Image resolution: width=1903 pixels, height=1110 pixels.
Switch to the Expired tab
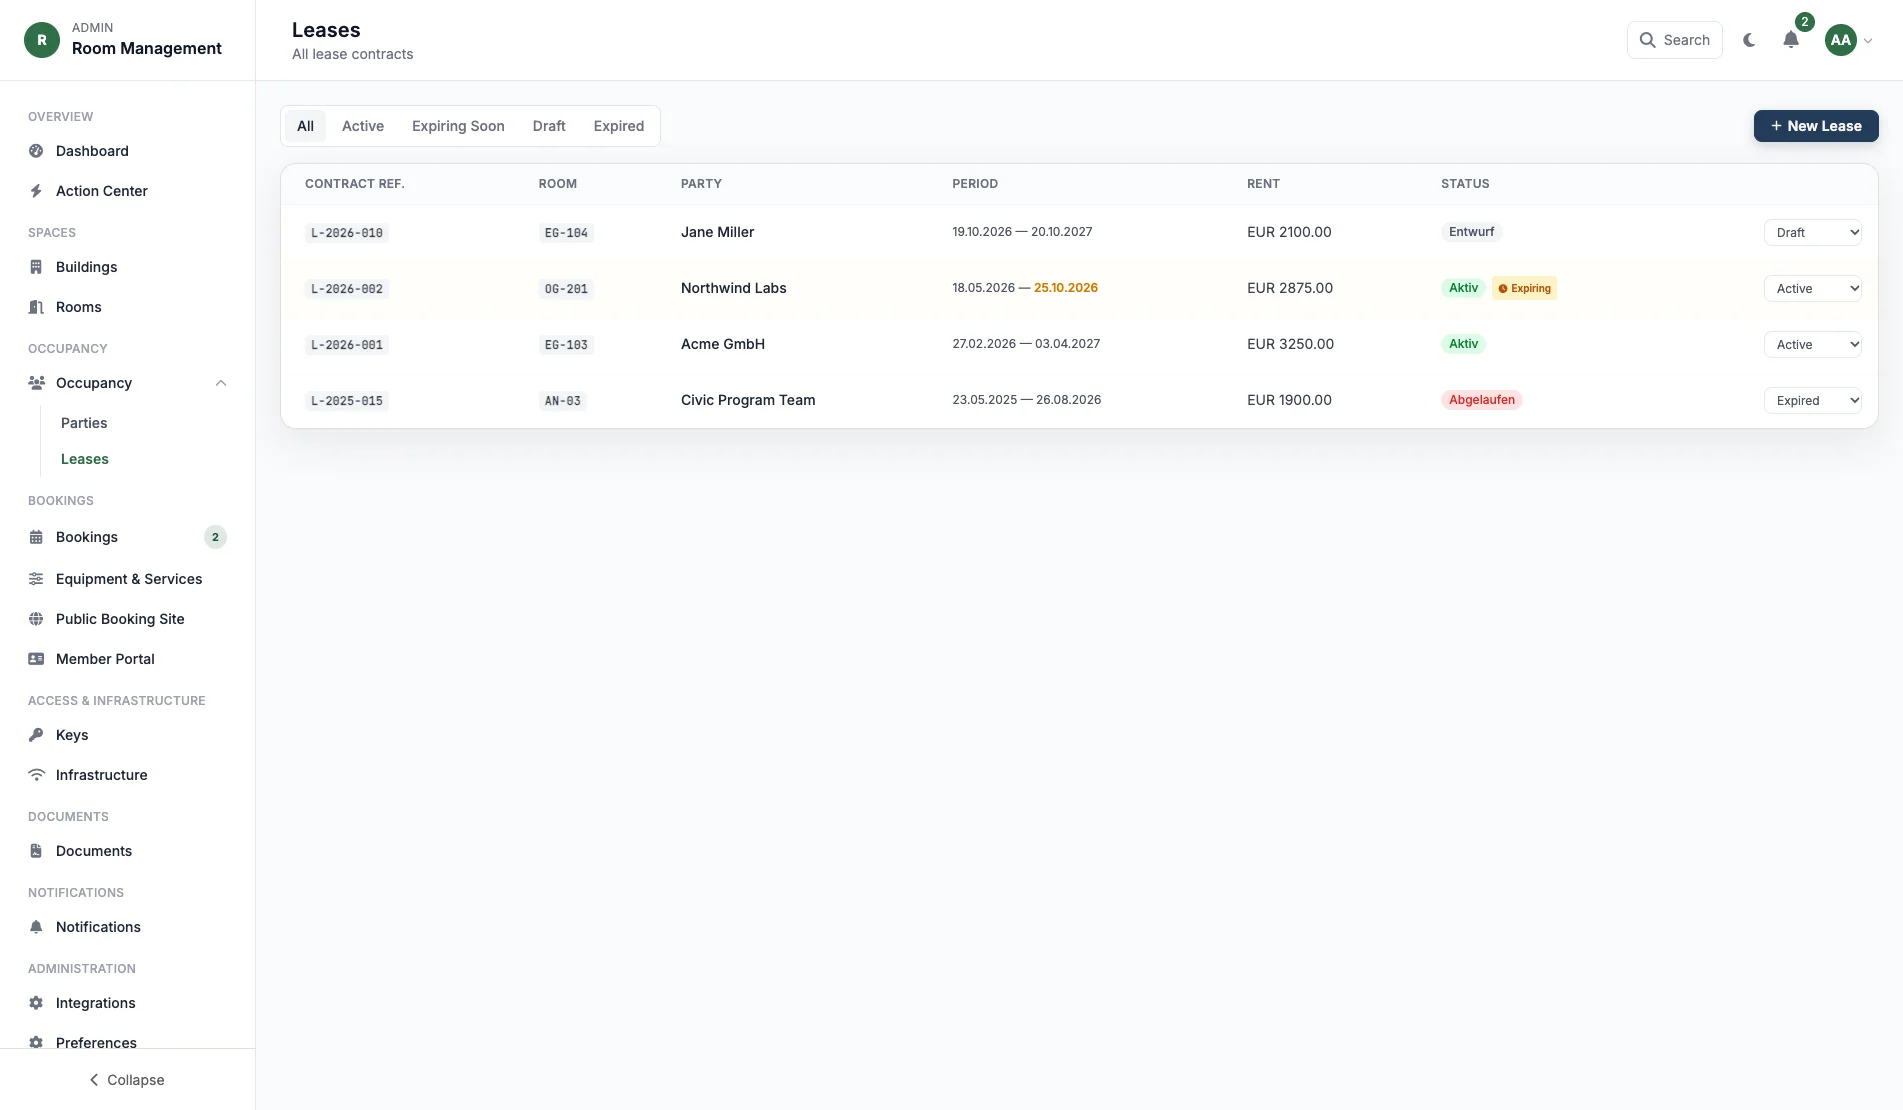tap(619, 126)
